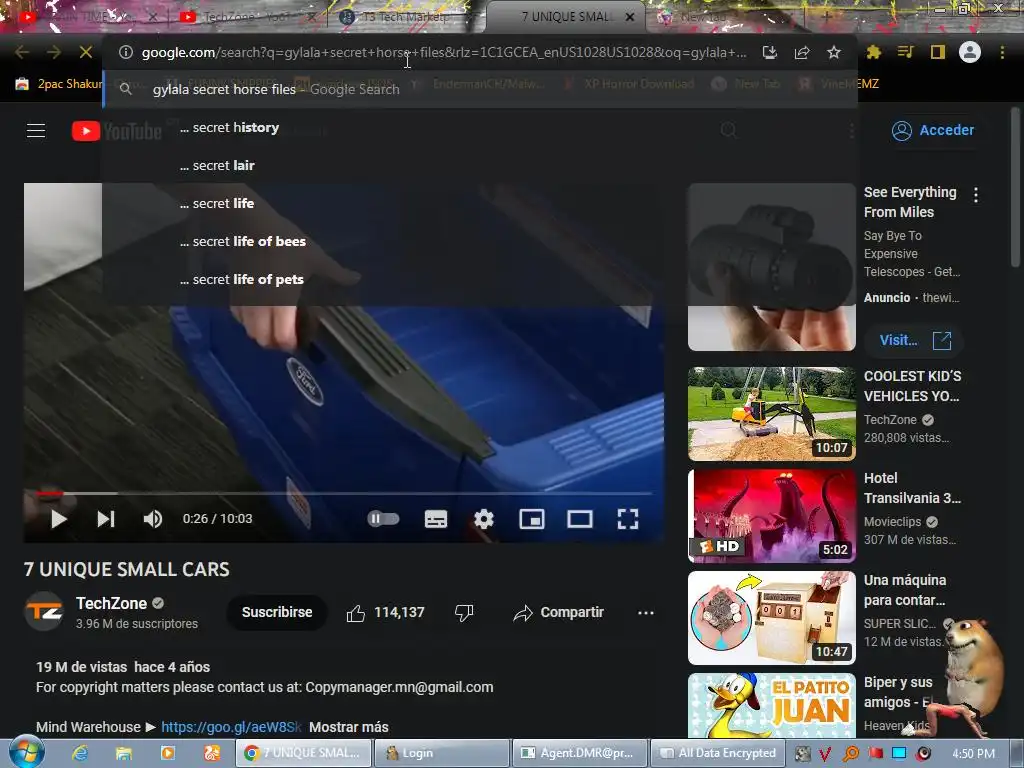Click the Acceder sign-in button
This screenshot has height=768, width=1024.
[934, 131]
